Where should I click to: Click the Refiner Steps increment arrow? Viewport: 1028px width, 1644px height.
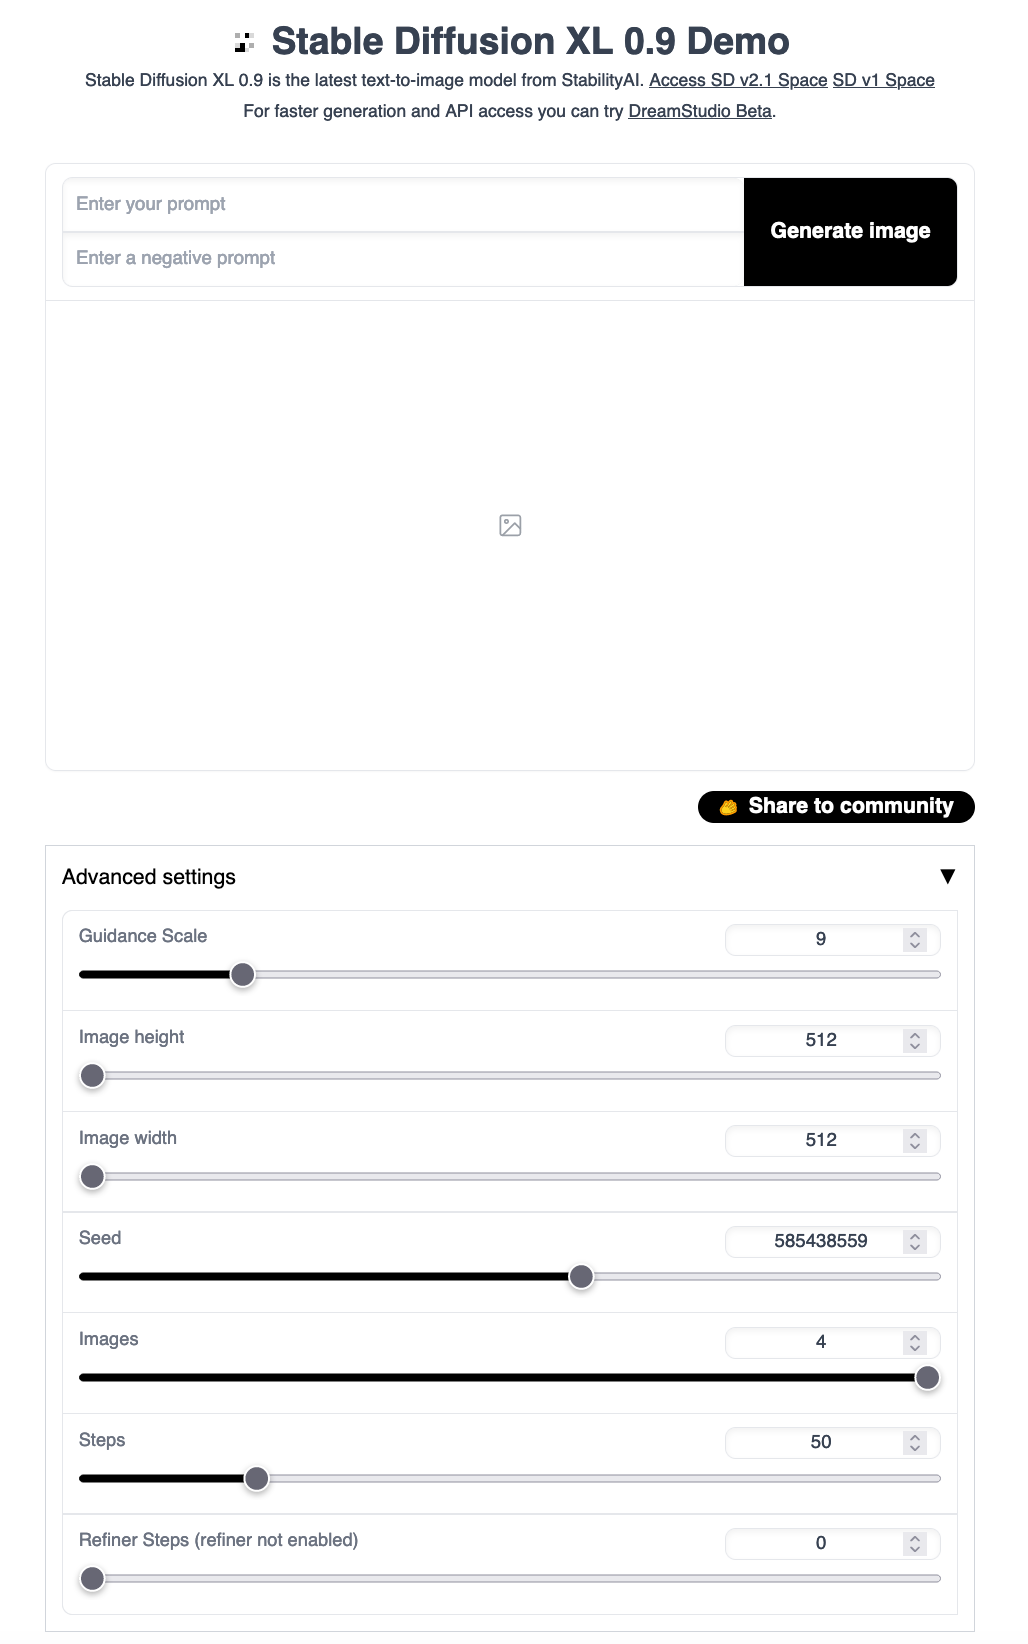tap(913, 1537)
